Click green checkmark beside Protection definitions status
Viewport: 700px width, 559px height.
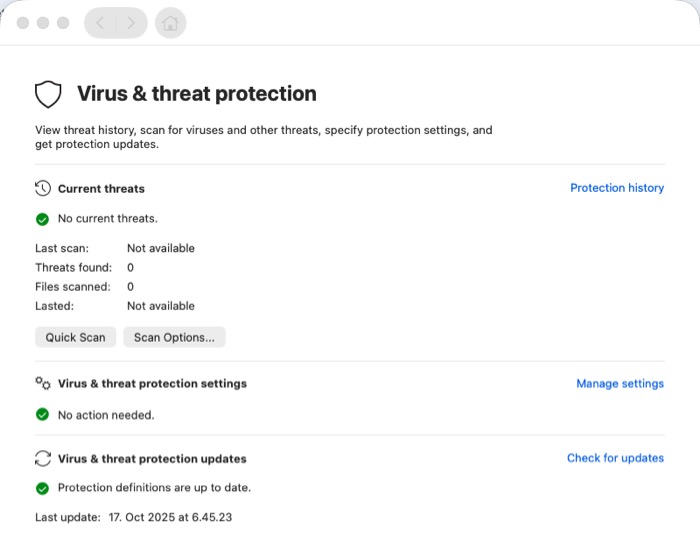(43, 488)
